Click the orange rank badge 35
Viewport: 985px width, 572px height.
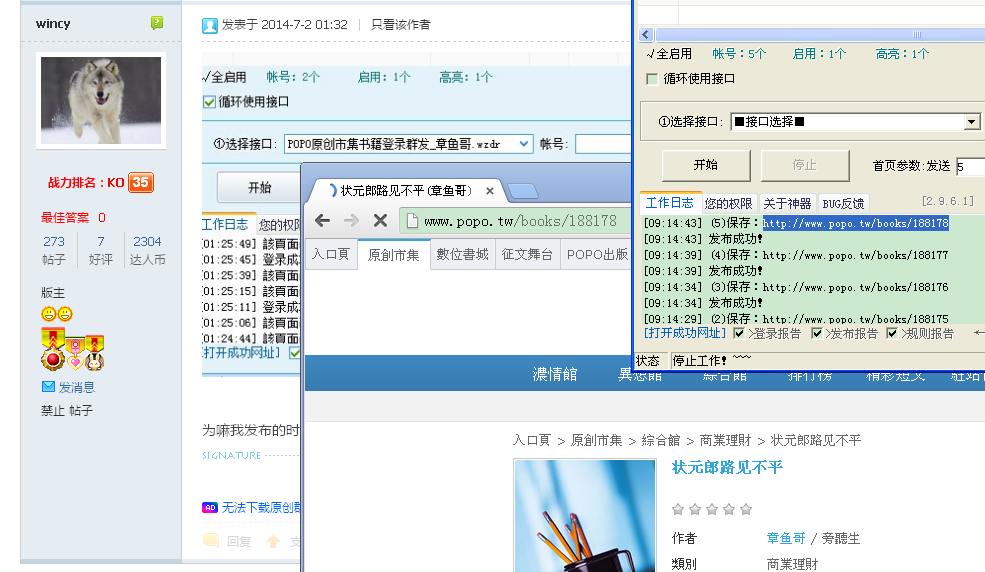coord(141,183)
